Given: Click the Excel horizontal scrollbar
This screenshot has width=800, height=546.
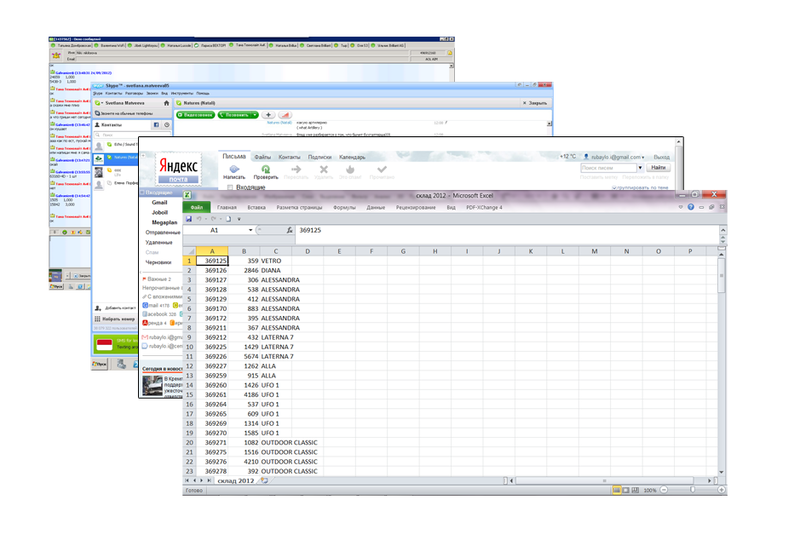Looking at the screenshot, I should [605, 481].
